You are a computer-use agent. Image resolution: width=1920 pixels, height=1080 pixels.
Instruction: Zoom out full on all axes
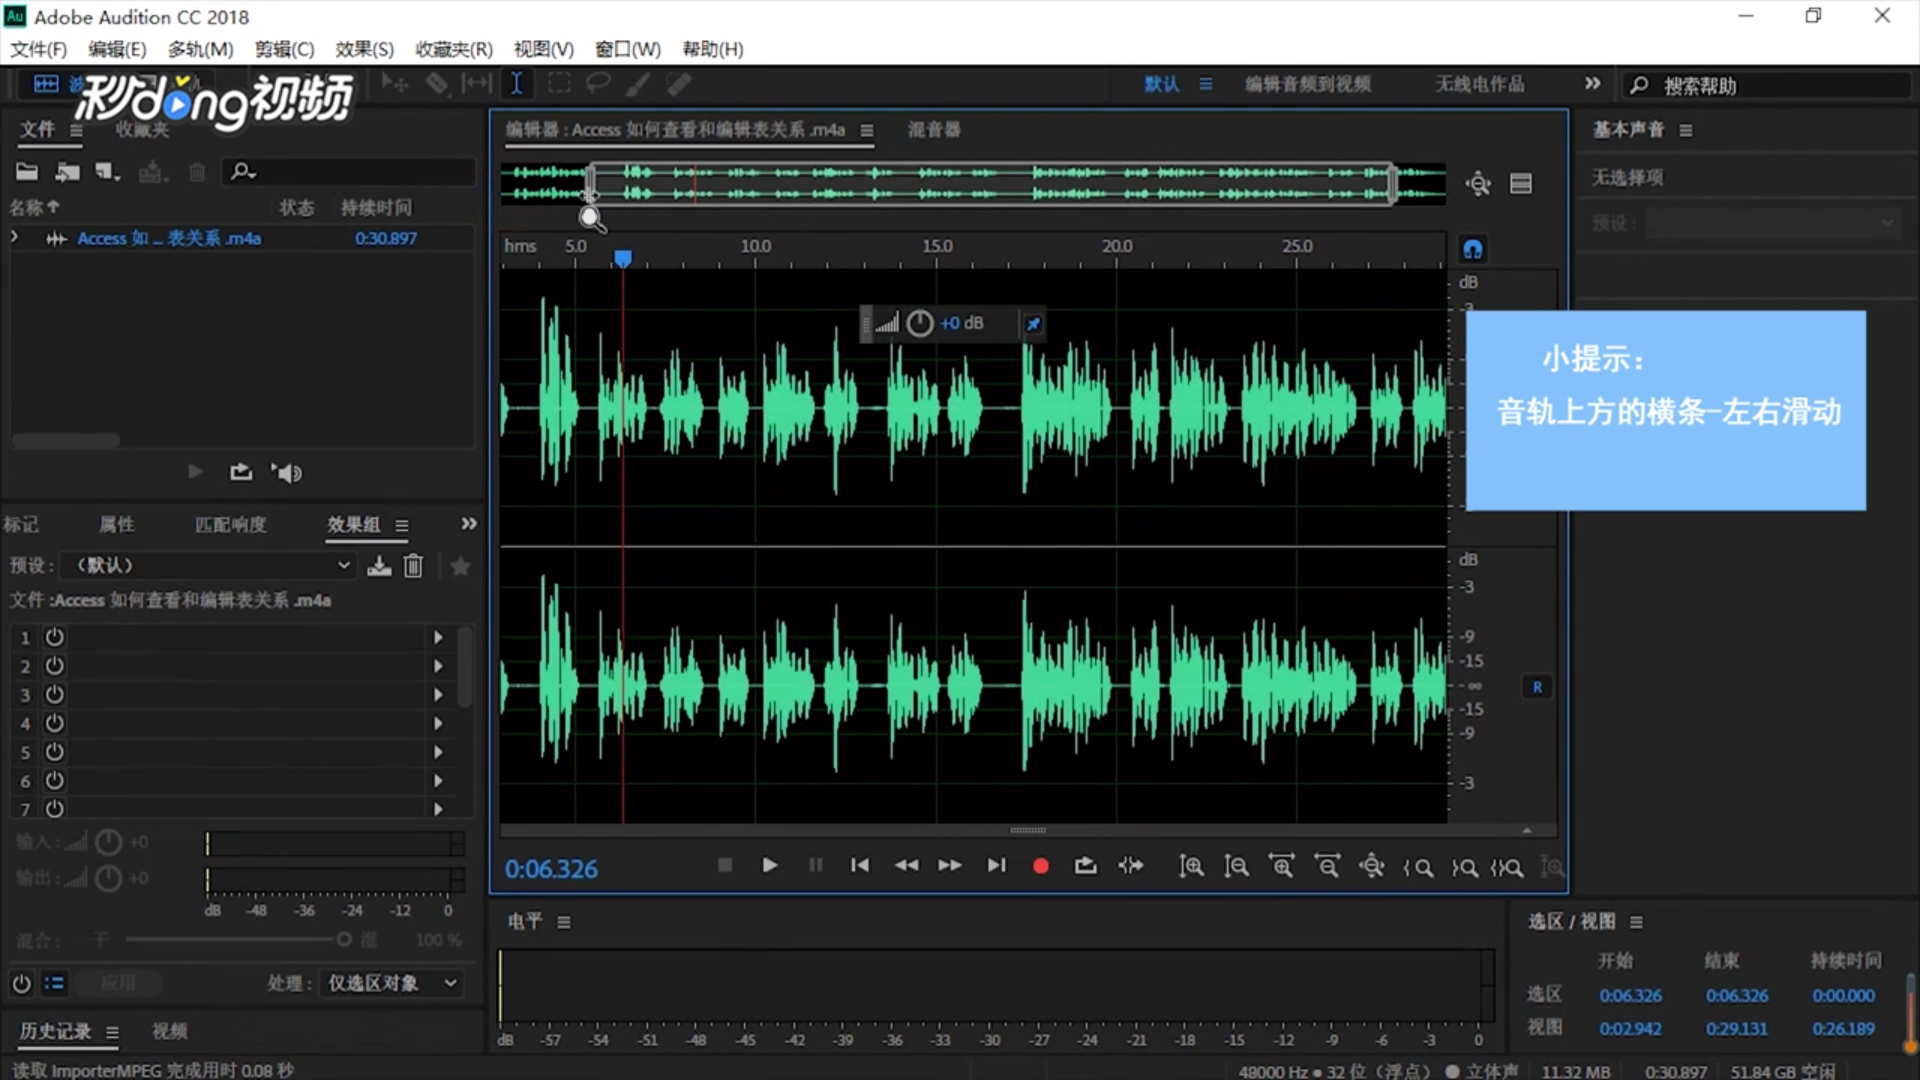tap(1372, 867)
